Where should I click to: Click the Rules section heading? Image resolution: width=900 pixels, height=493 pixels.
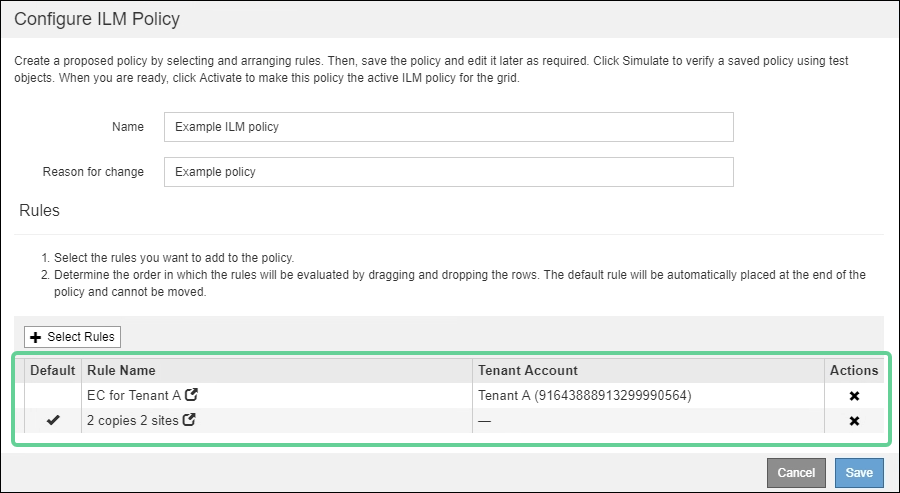[x=40, y=210]
